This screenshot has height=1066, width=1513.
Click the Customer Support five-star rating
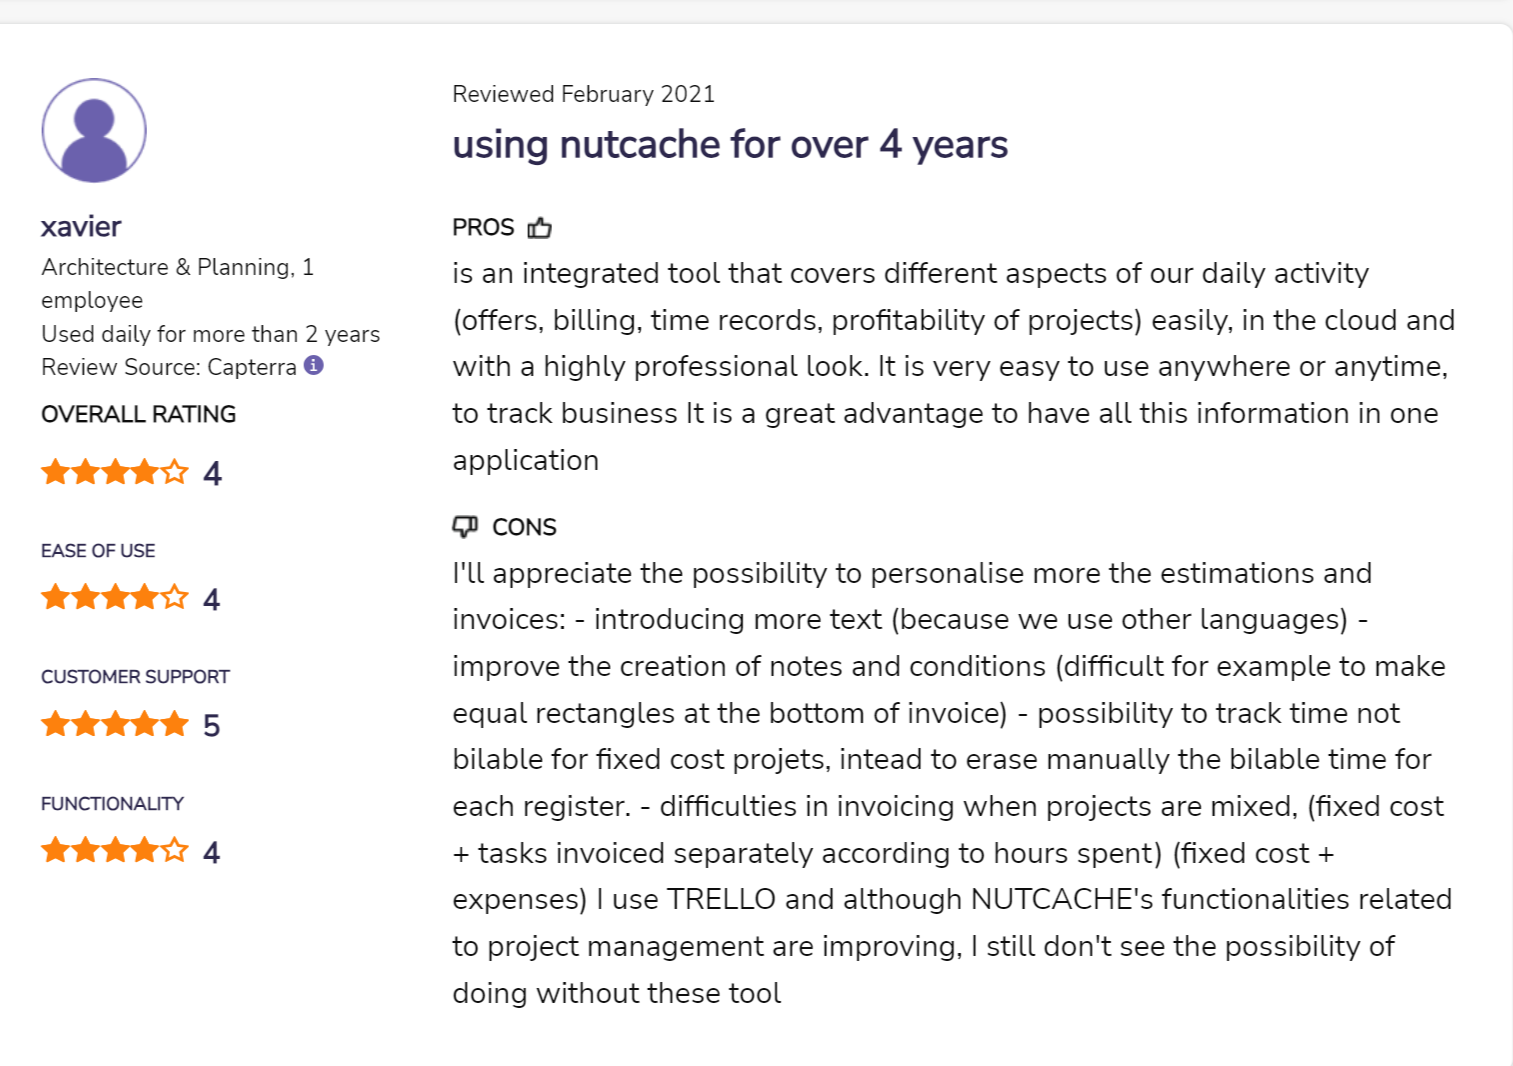coord(115,724)
